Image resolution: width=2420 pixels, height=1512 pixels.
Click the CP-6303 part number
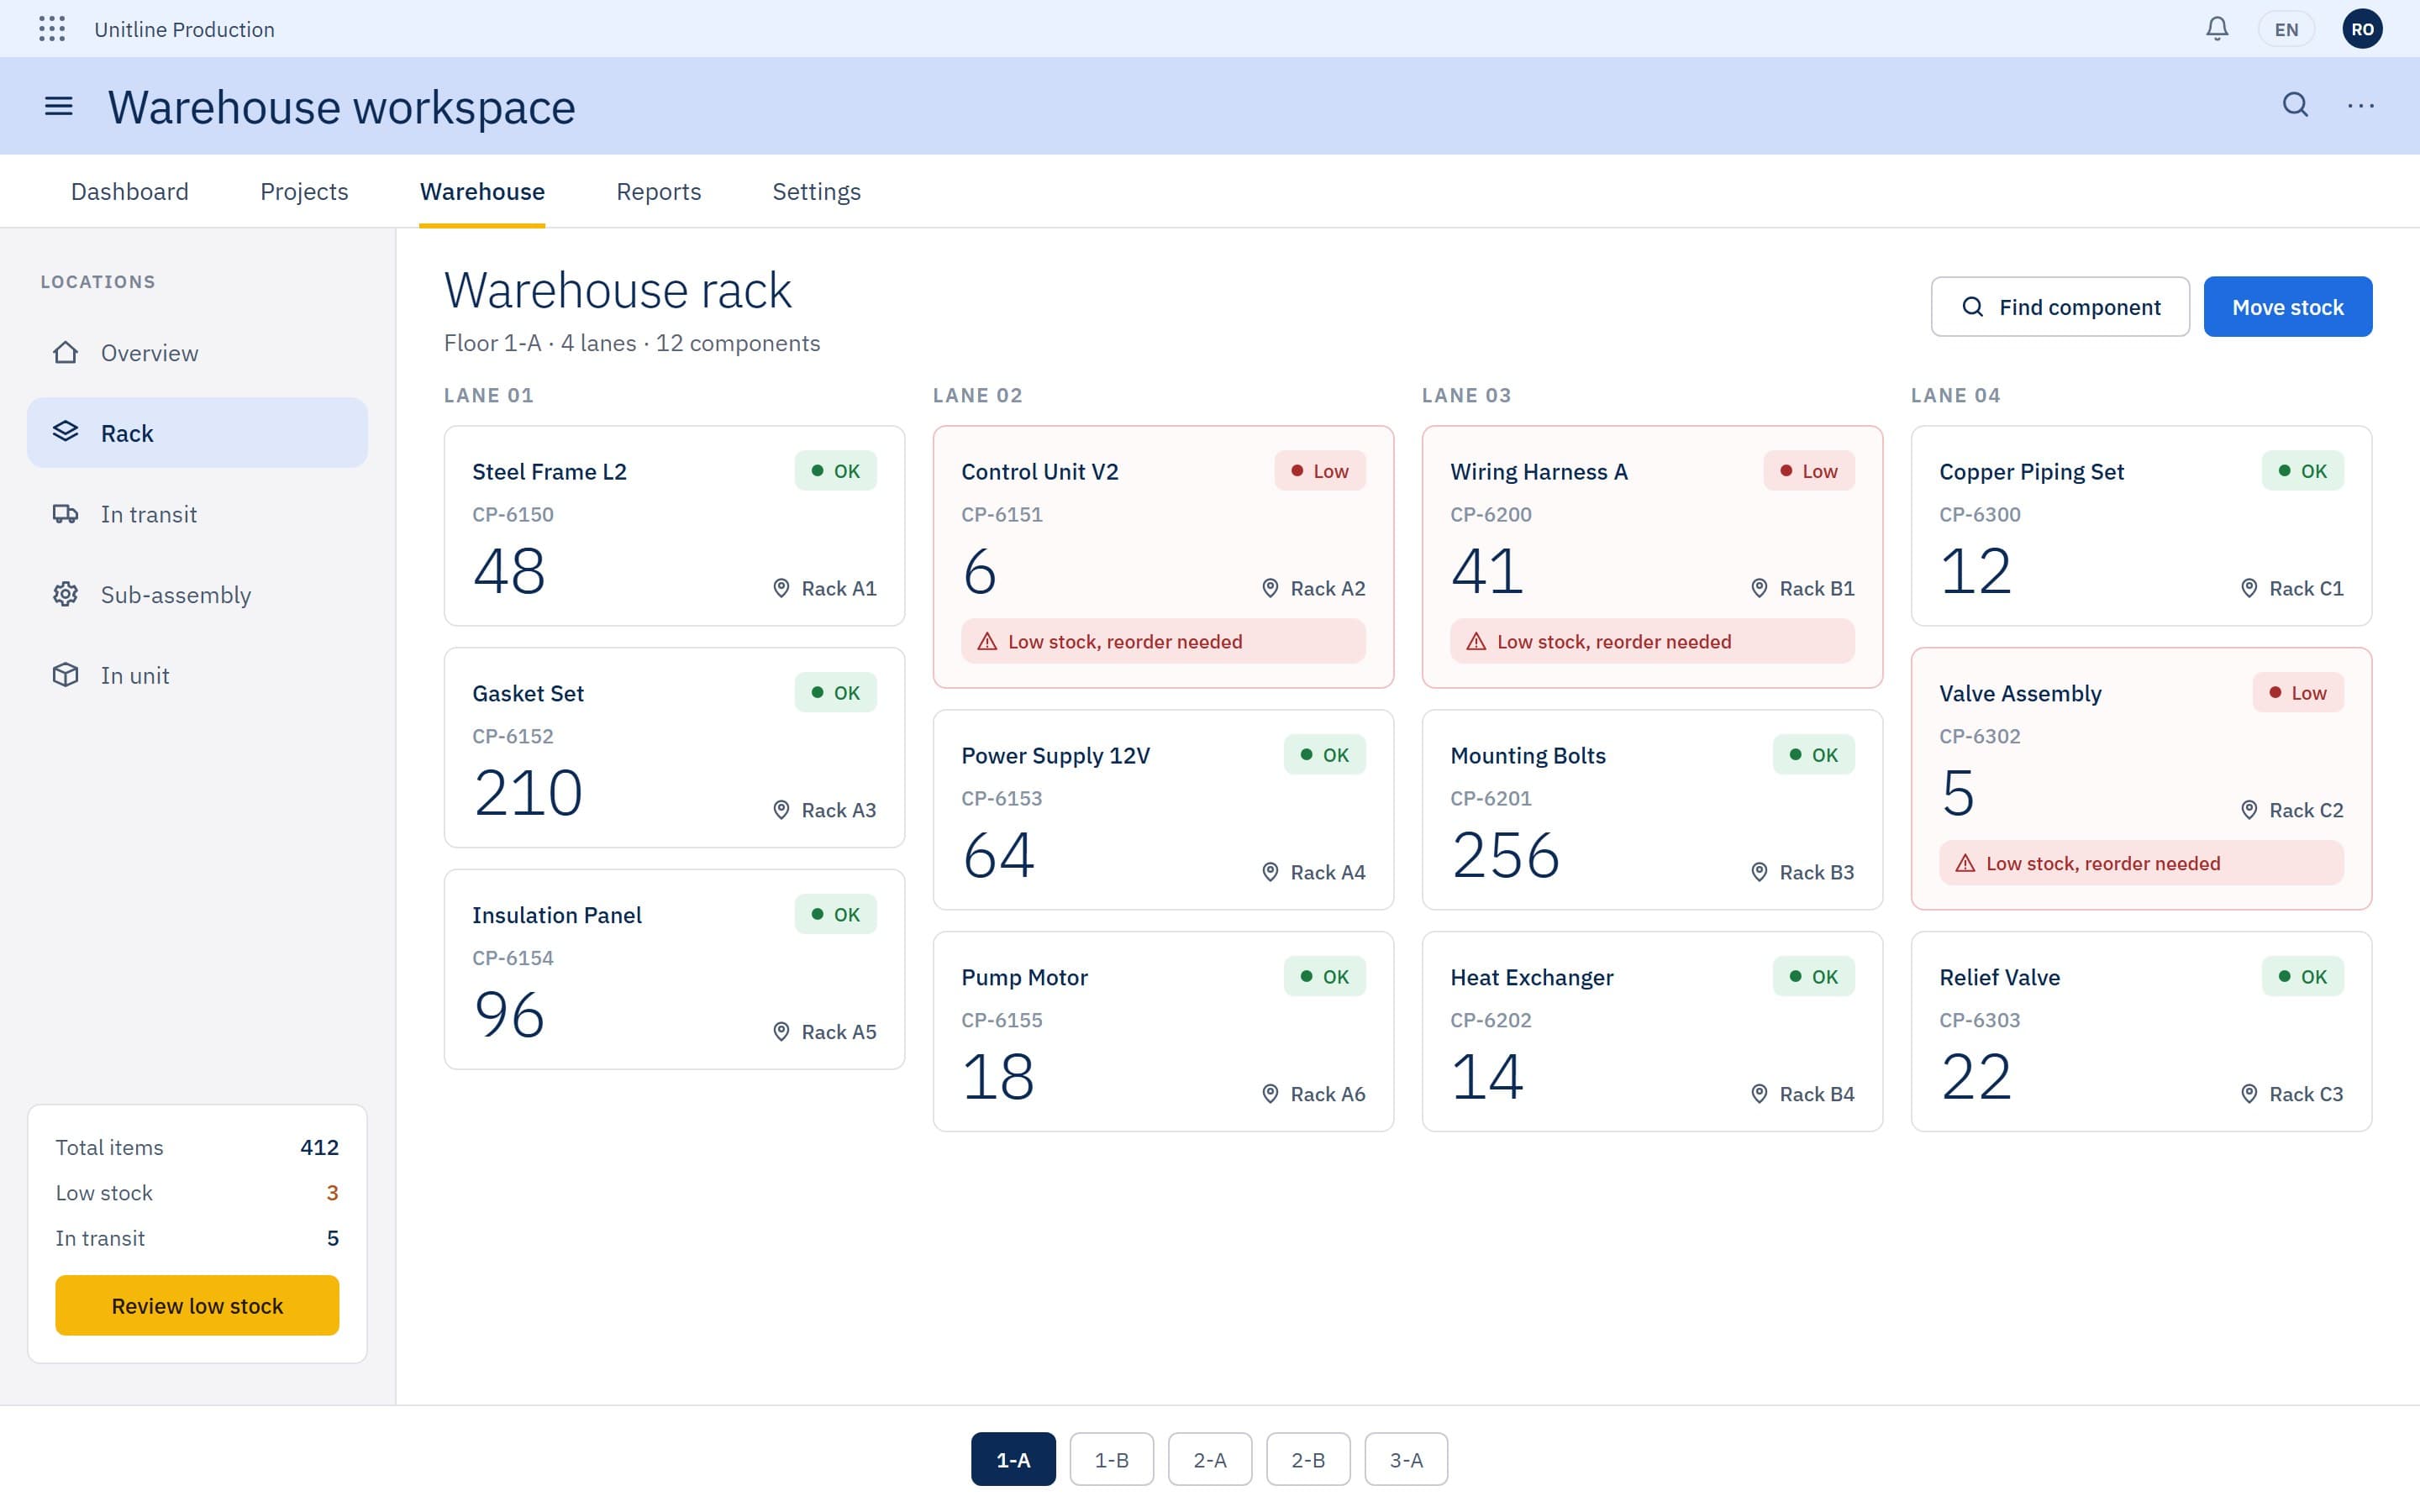1979,1020
